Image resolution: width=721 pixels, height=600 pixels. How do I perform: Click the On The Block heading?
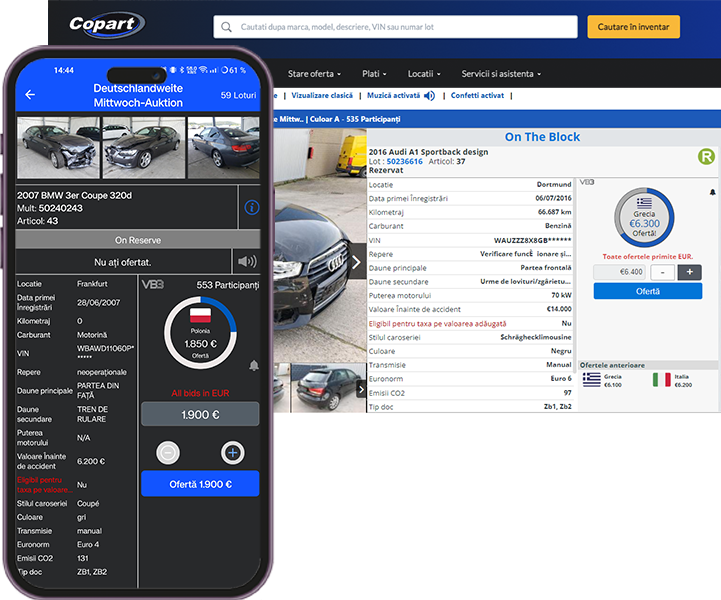pyautogui.click(x=542, y=137)
